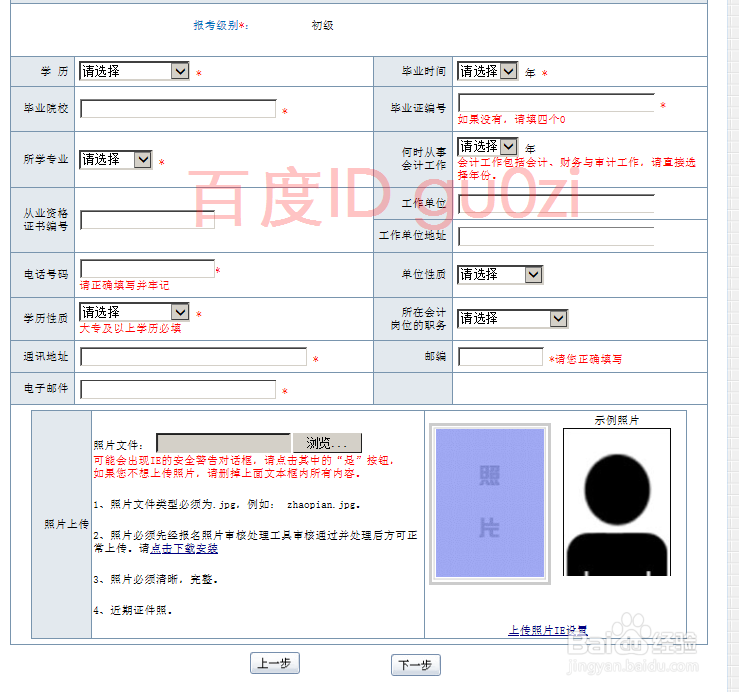This screenshot has height=692, width=739.
Task: Click the 照片文件 path field
Action: pyautogui.click(x=223, y=443)
